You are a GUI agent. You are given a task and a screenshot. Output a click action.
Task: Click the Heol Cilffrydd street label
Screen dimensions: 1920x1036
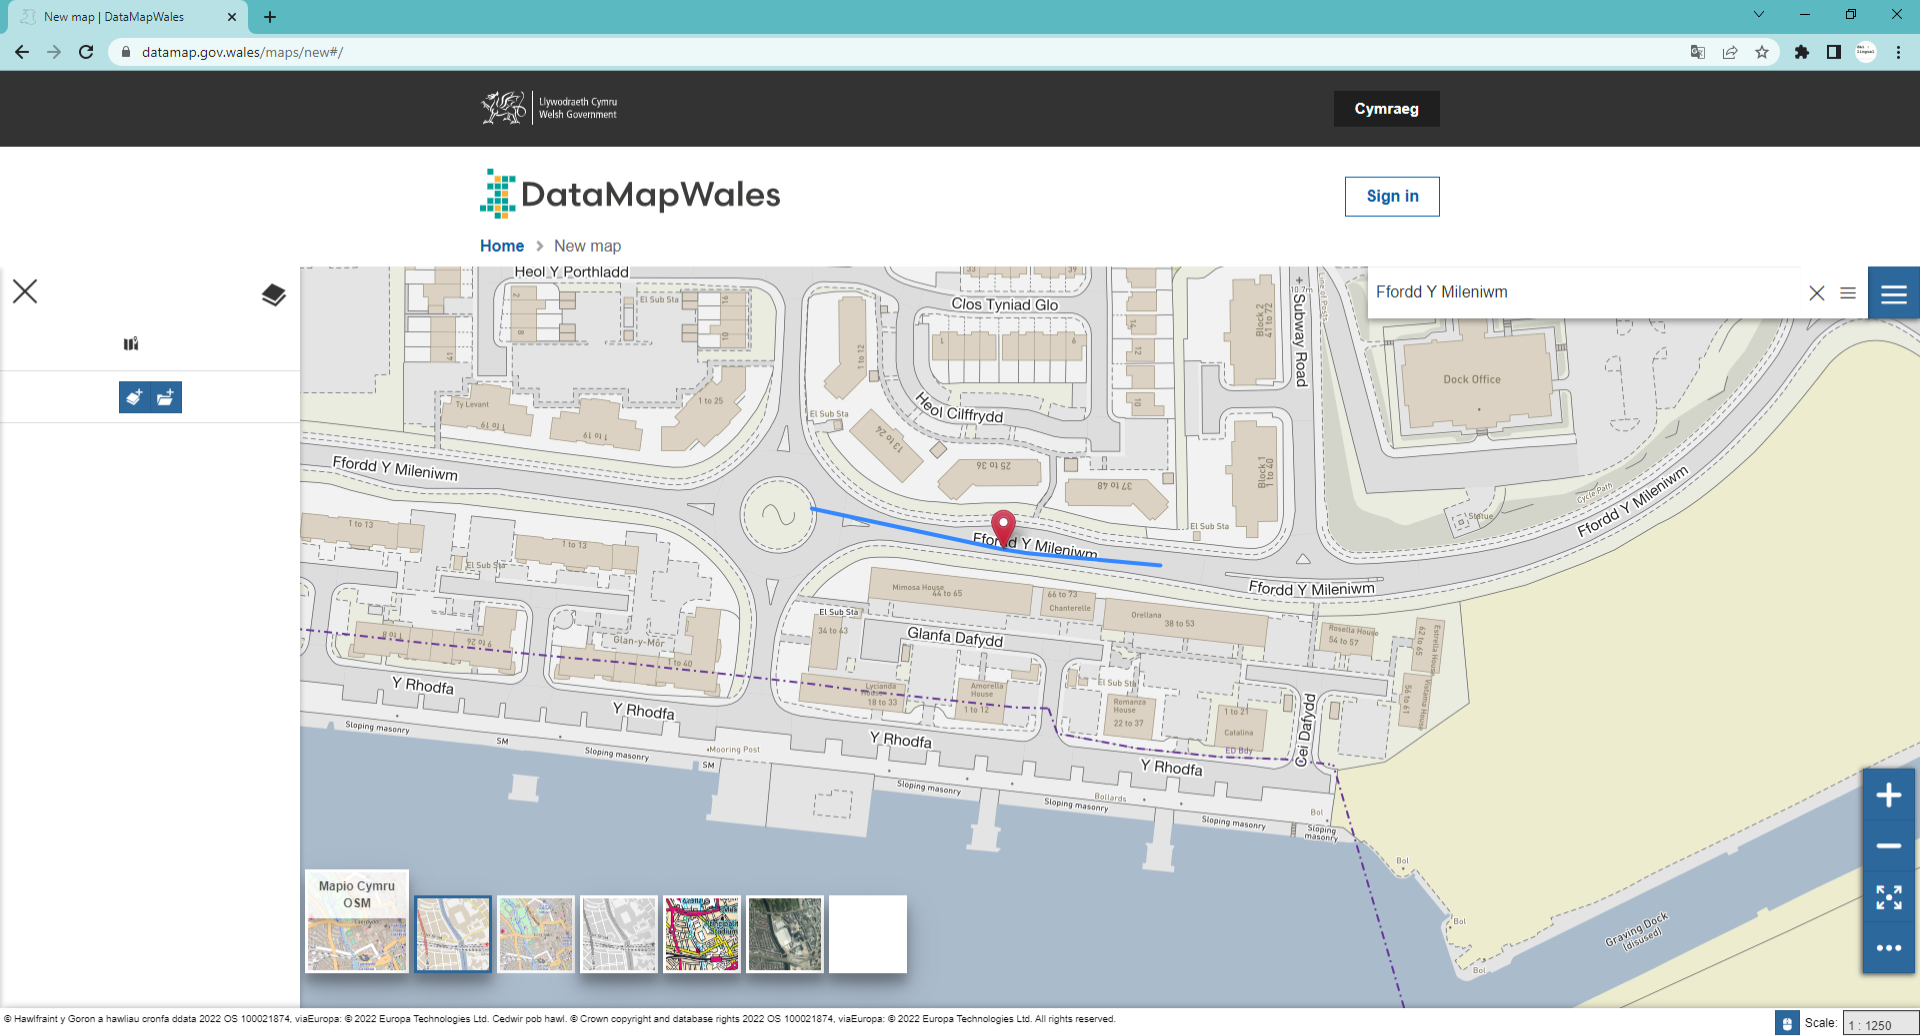pos(959,408)
